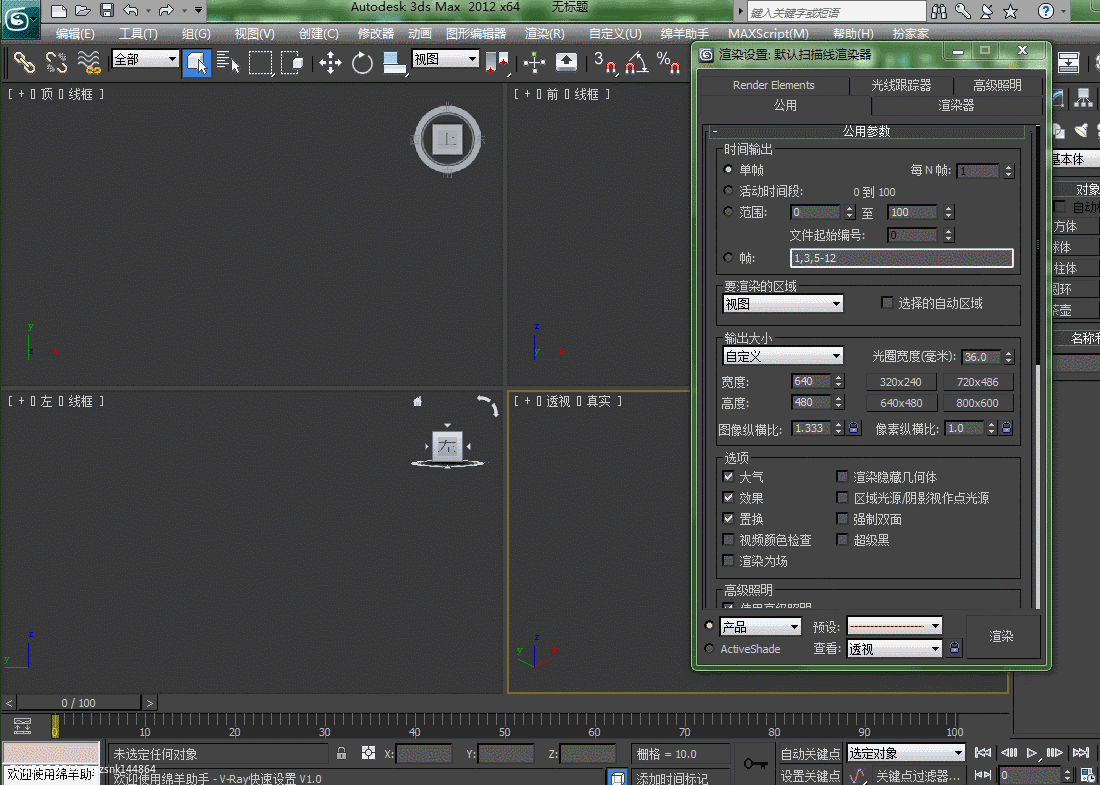Screen dimensions: 1100x785
Task: Choose the 800x600 resolution preset
Action: pyautogui.click(x=977, y=403)
